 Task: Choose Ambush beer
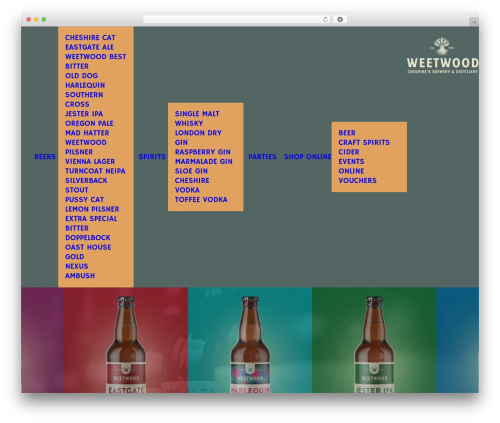80,276
